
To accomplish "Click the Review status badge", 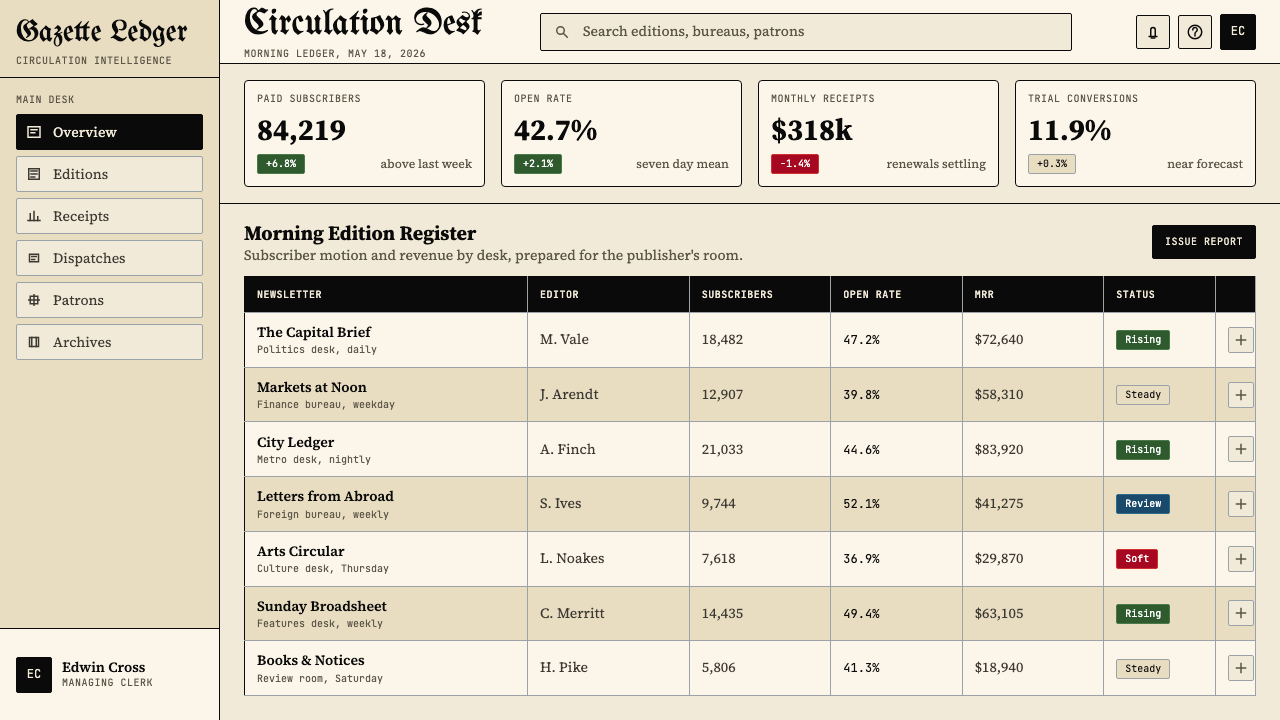I will (x=1143, y=504).
